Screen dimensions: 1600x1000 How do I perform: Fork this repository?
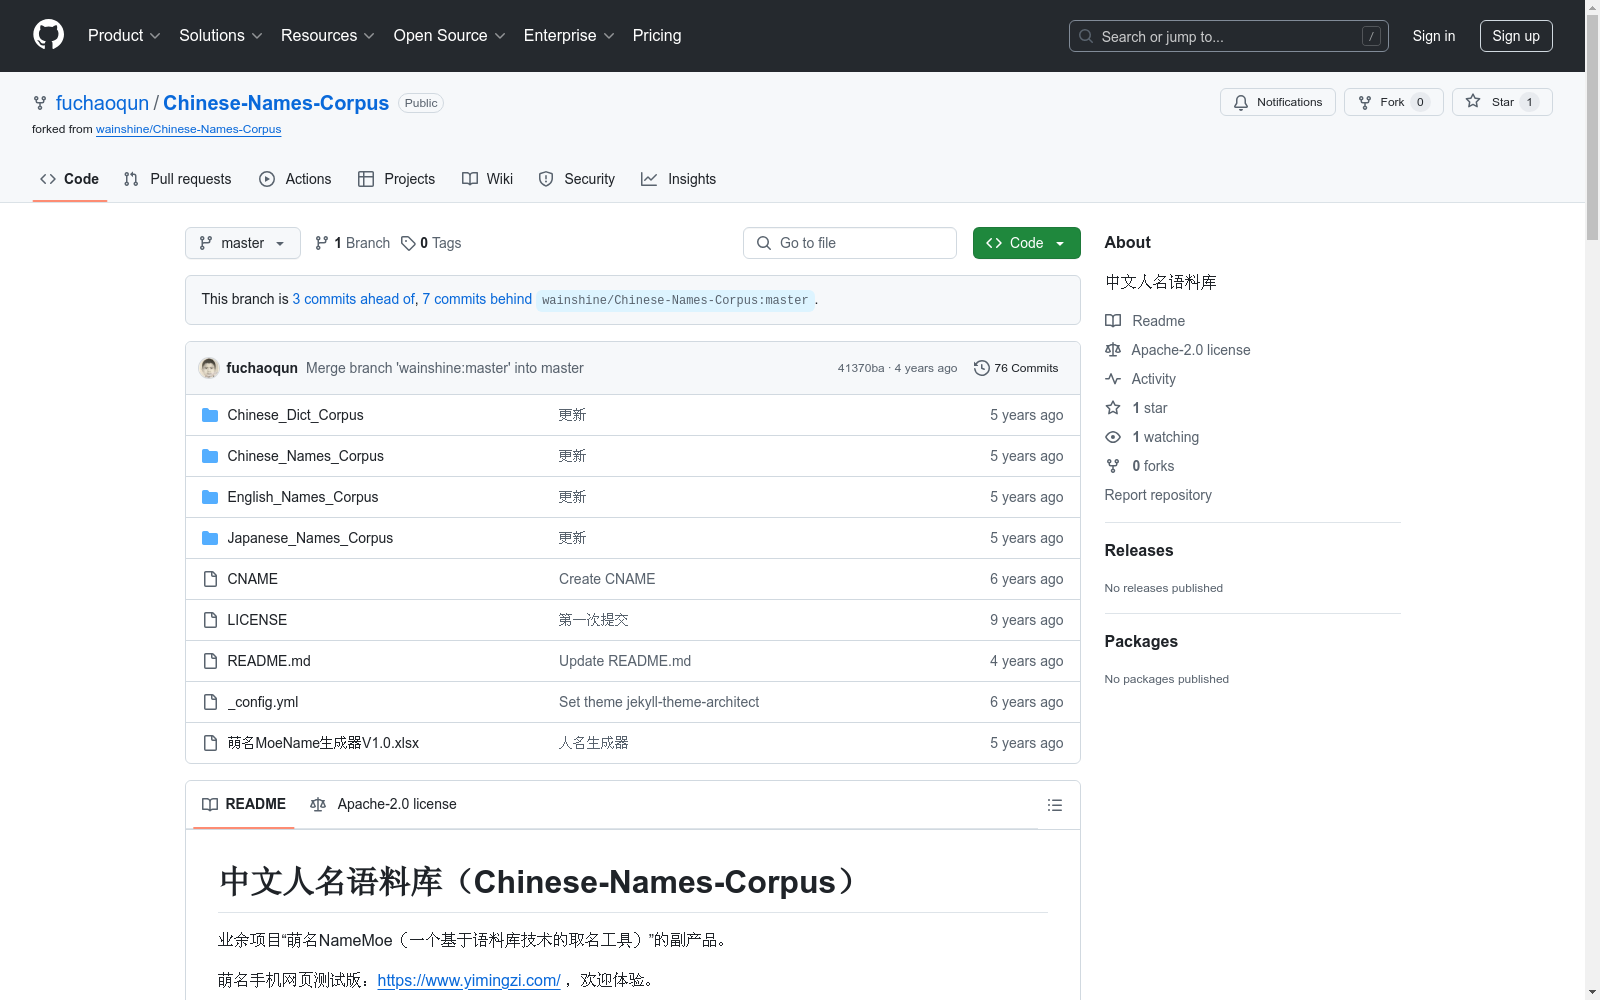point(1393,102)
